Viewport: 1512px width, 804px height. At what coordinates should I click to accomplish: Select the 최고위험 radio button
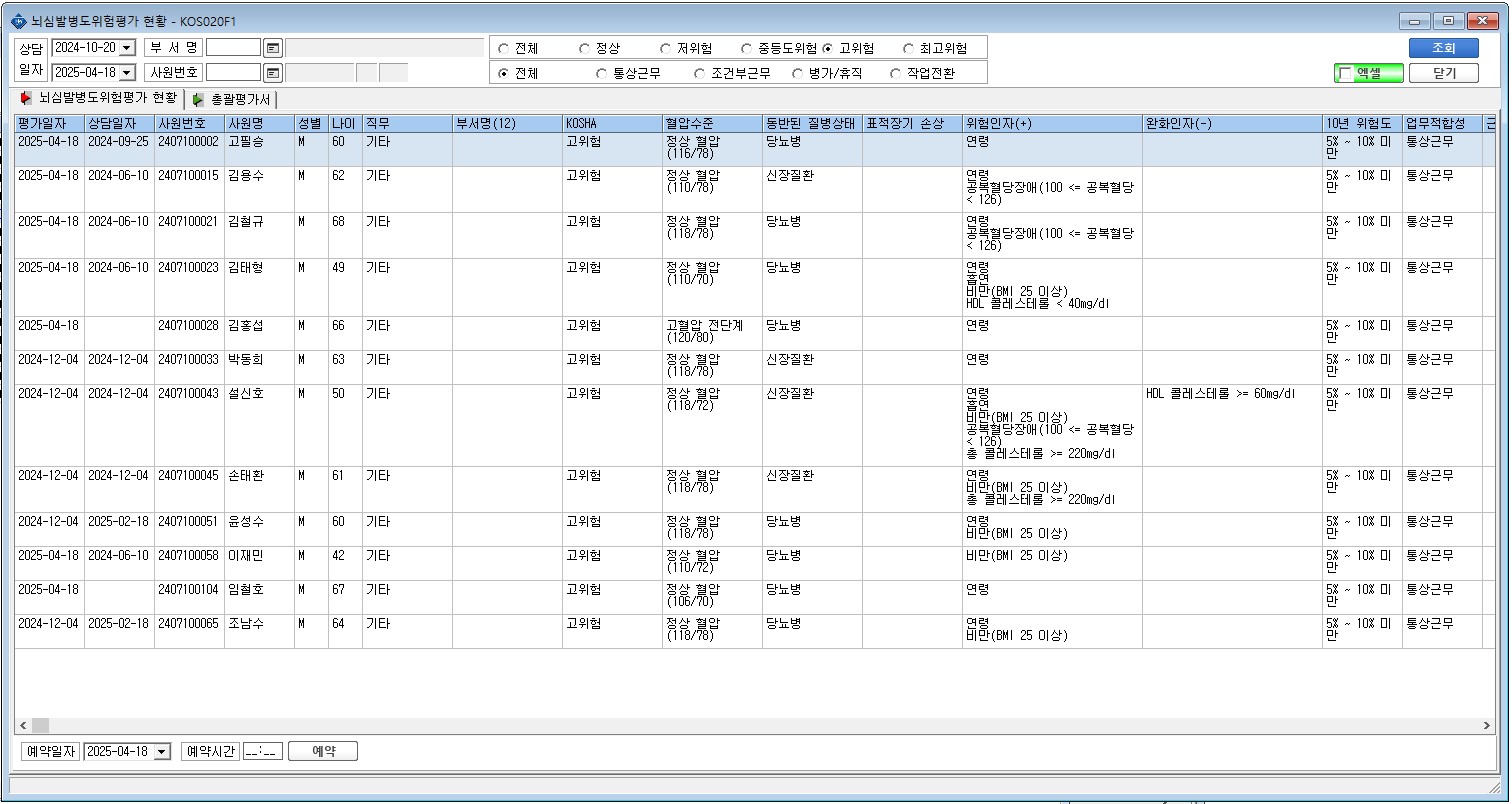point(908,48)
